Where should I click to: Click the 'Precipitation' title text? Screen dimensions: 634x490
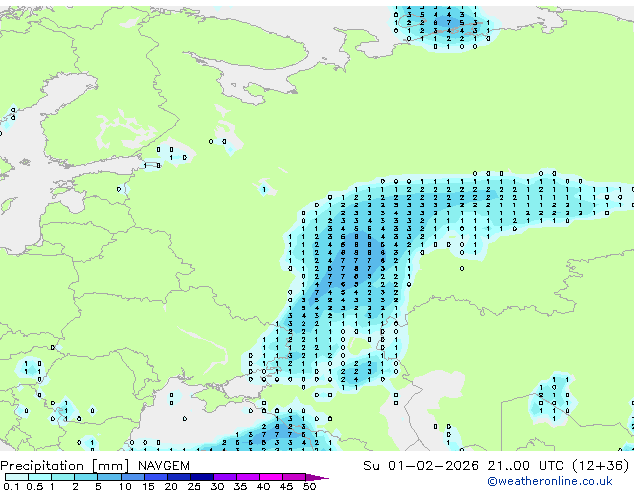(x=42, y=466)
